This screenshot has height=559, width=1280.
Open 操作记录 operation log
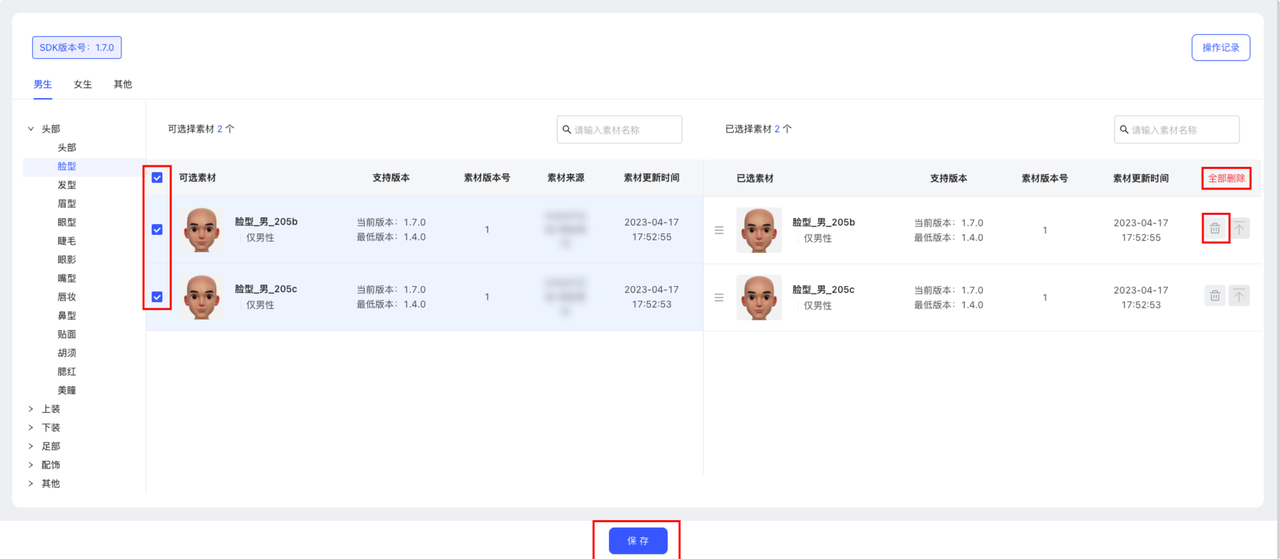coord(1221,47)
